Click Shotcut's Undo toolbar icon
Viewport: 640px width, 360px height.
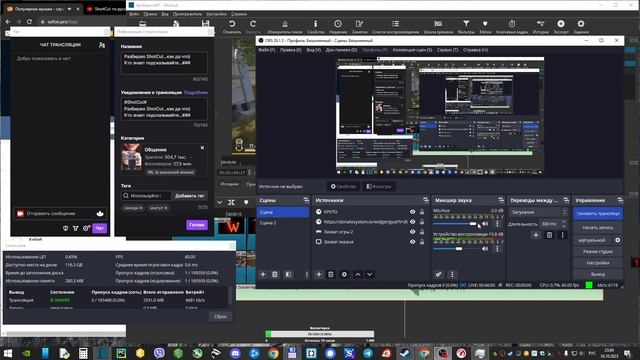(232, 24)
